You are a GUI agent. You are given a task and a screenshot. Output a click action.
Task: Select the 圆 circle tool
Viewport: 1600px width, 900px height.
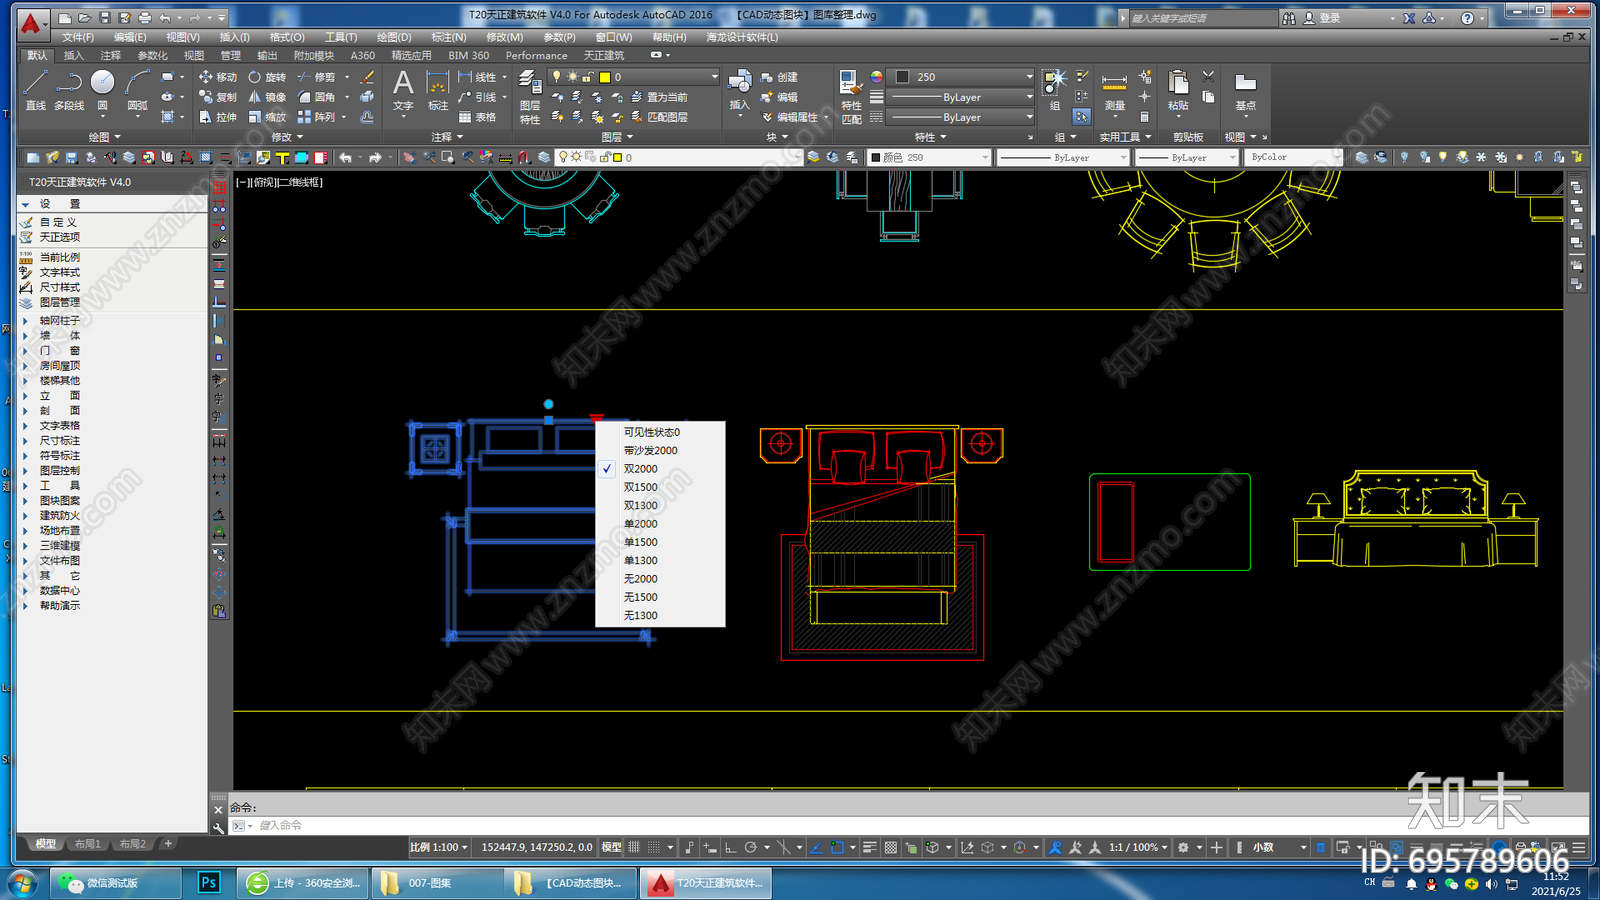(102, 90)
